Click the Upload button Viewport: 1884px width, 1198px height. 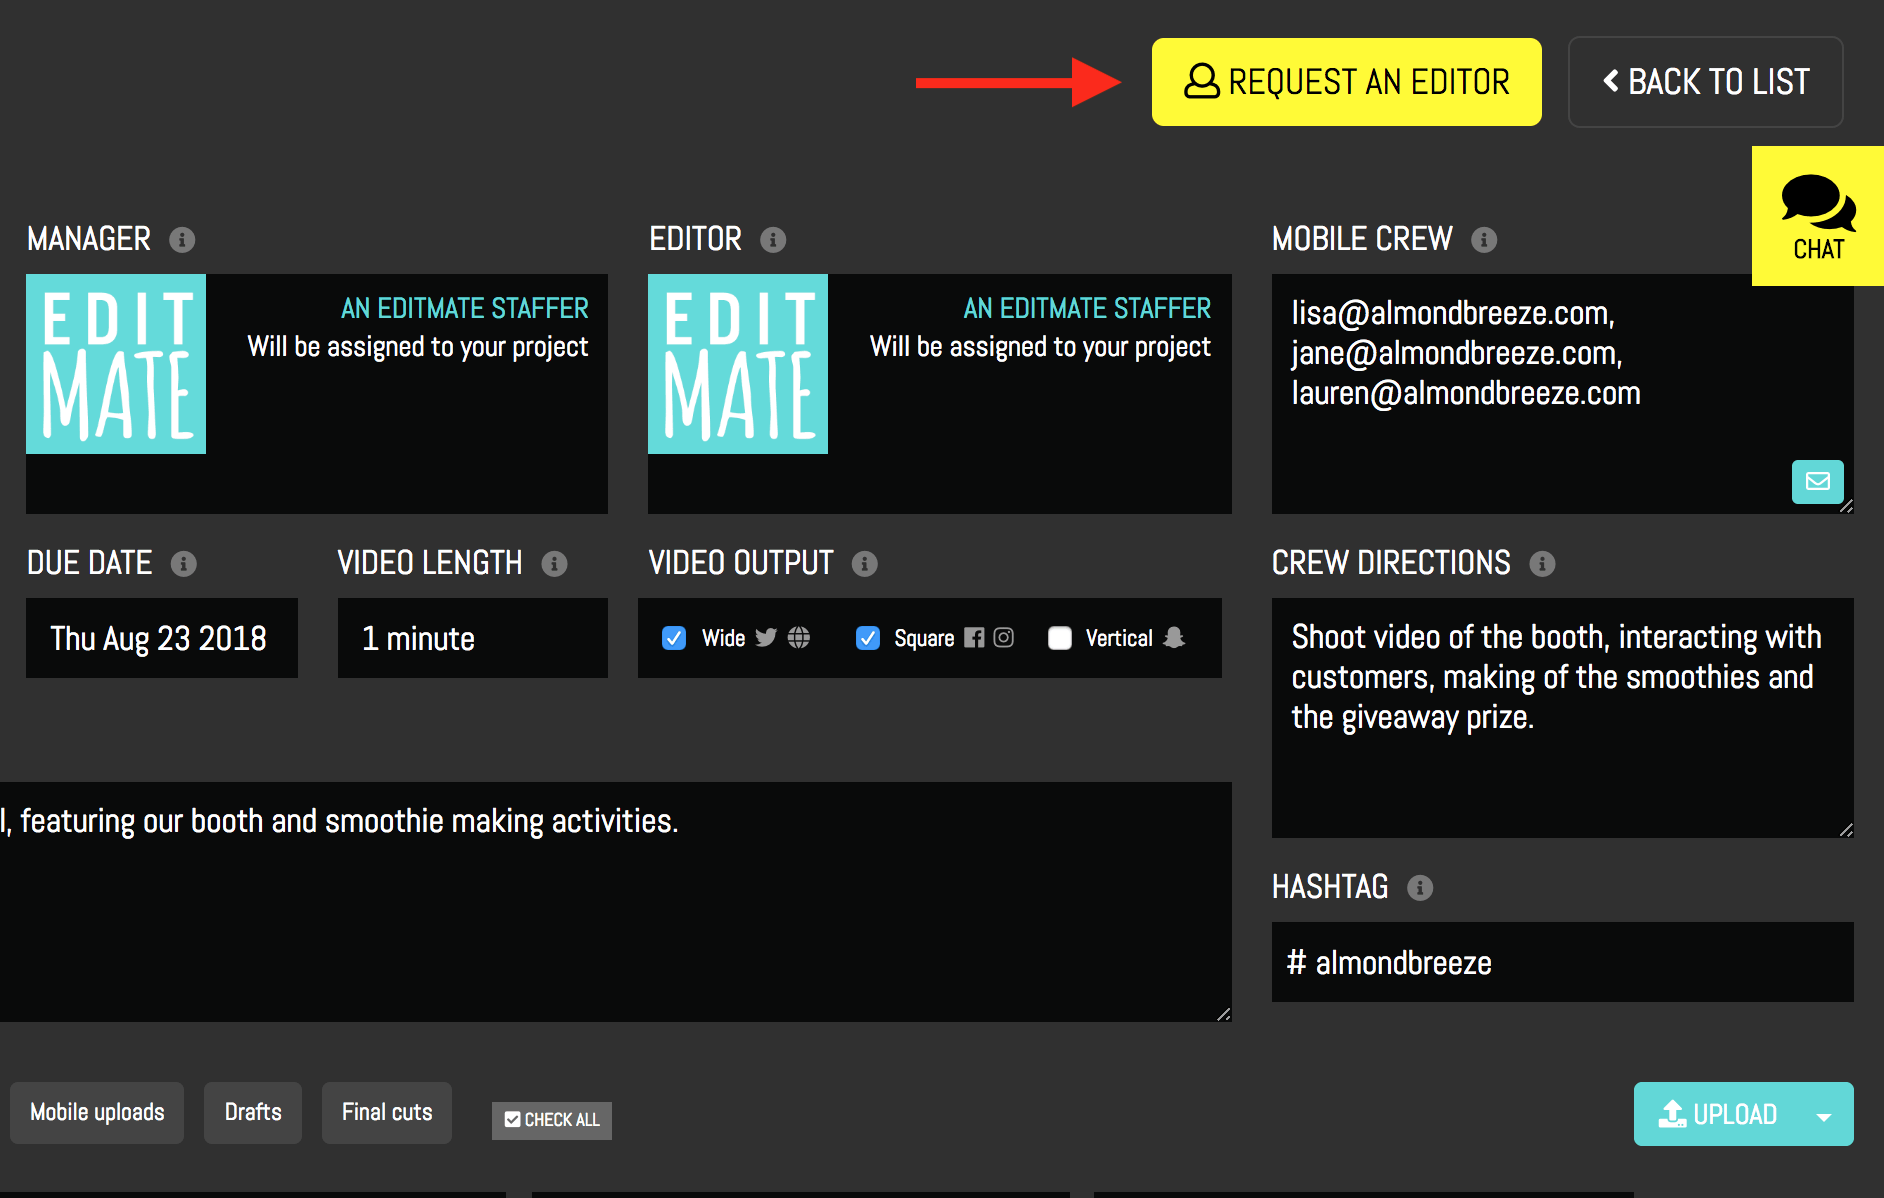click(x=1718, y=1114)
